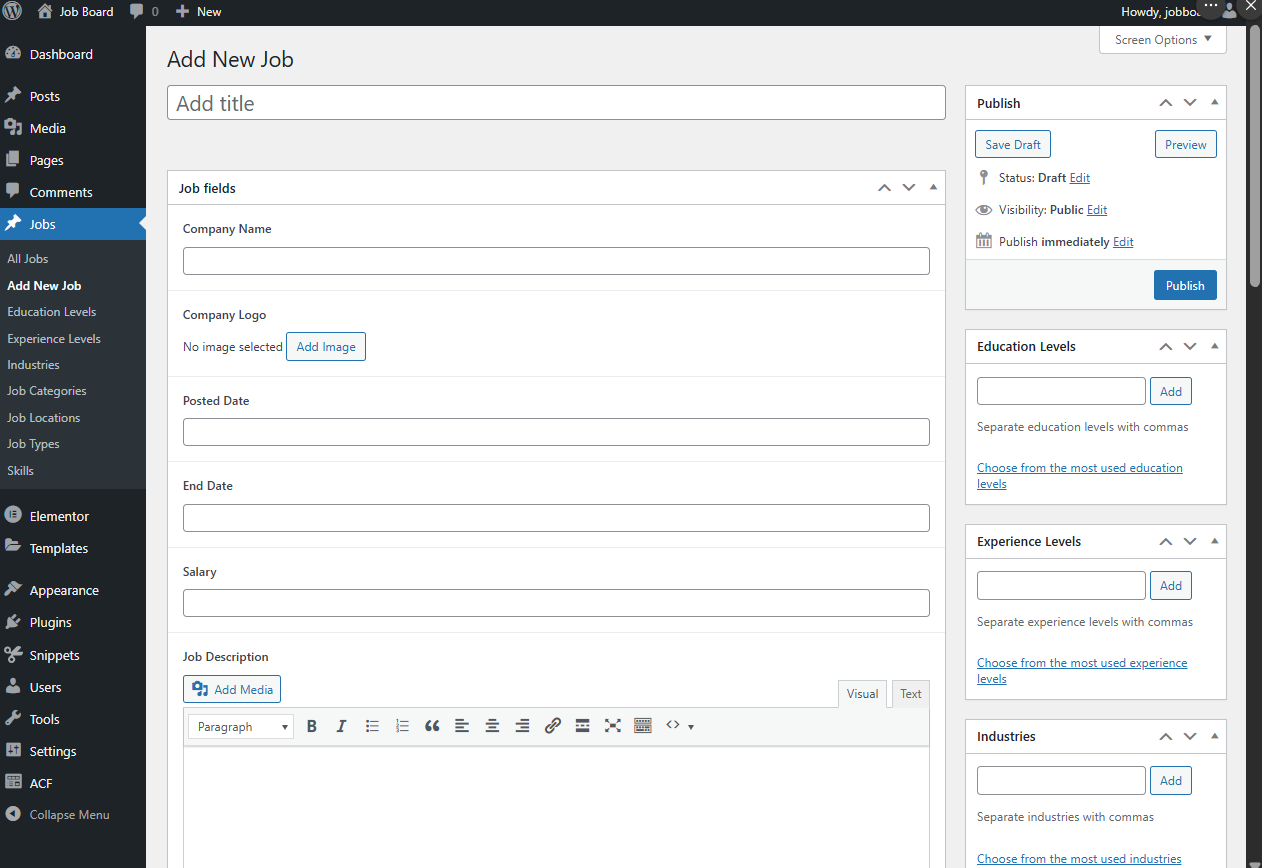Collapse the Industries panel

(1214, 736)
